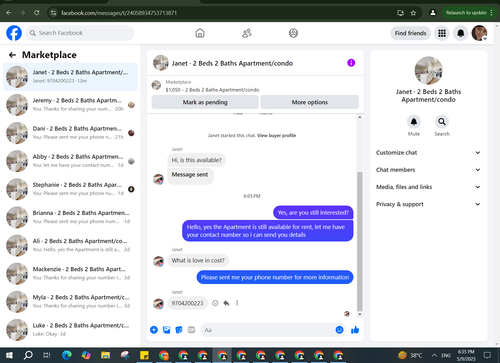Viewport: 500px width, 363px height.
Task: Open conversation information purple icon
Action: (351, 63)
